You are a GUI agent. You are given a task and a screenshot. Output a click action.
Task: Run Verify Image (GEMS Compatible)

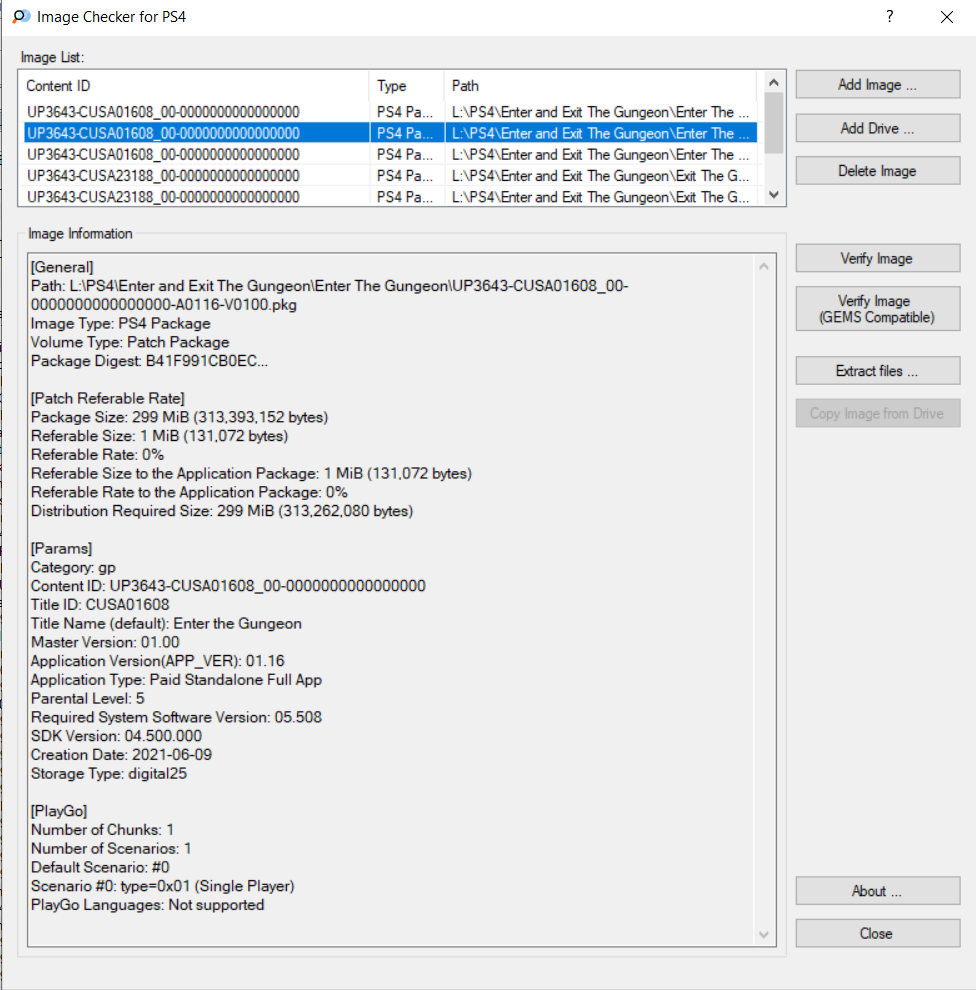(x=877, y=309)
